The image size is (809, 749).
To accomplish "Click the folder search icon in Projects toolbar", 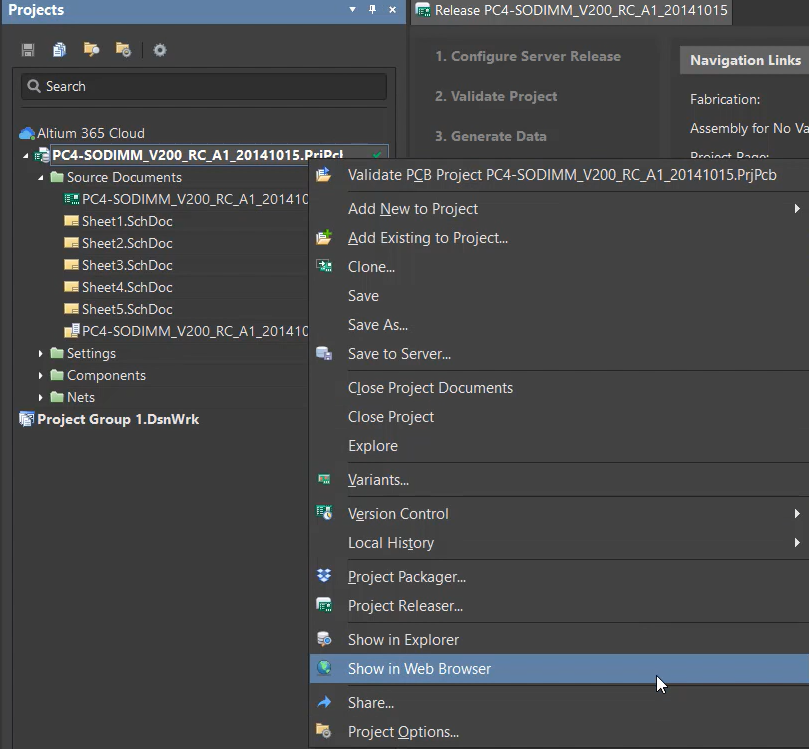I will coord(92,50).
